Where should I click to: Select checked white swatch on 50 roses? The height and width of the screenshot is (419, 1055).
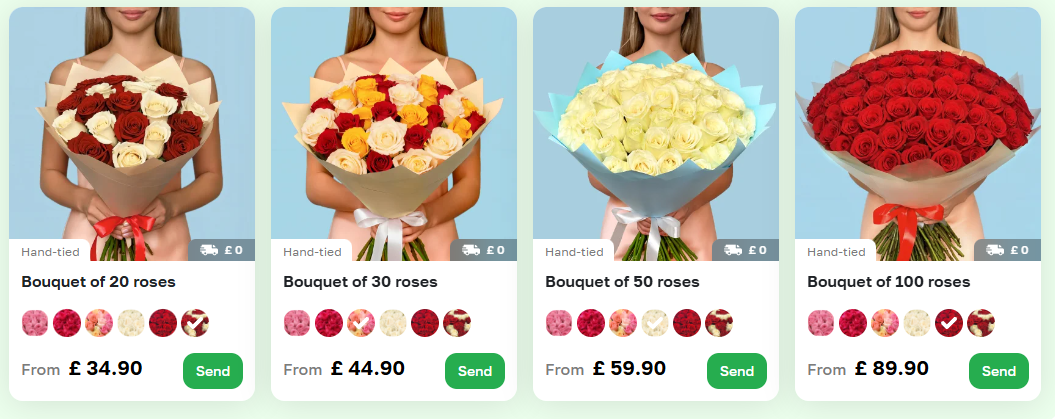coord(655,323)
